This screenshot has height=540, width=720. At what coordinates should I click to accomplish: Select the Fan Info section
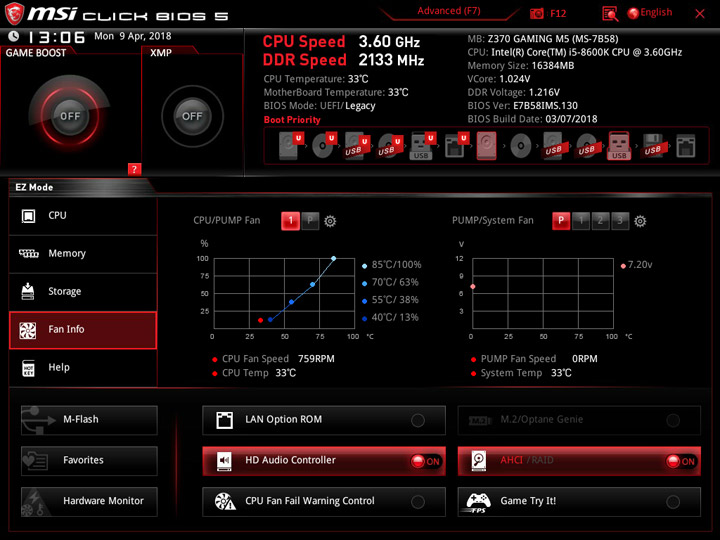coord(83,330)
